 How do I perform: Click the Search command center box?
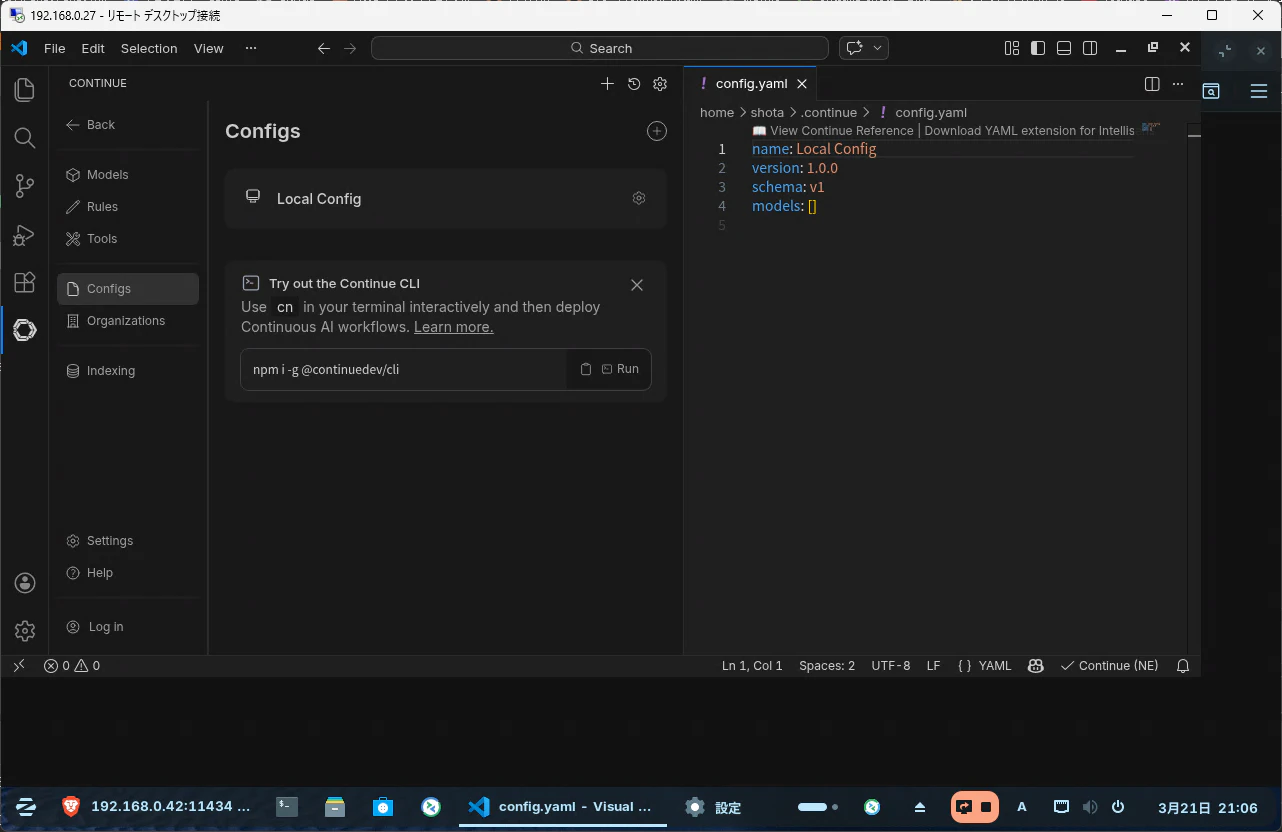click(x=600, y=48)
